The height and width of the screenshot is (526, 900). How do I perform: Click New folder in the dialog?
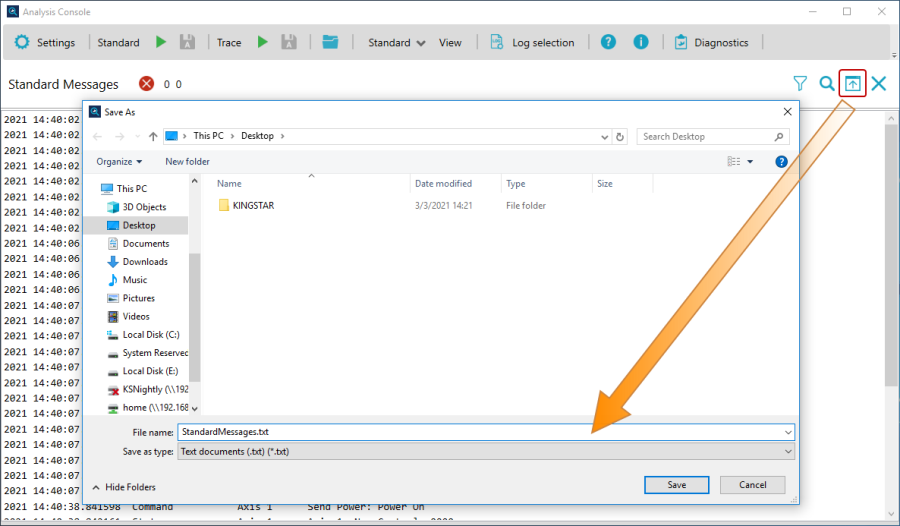(187, 161)
